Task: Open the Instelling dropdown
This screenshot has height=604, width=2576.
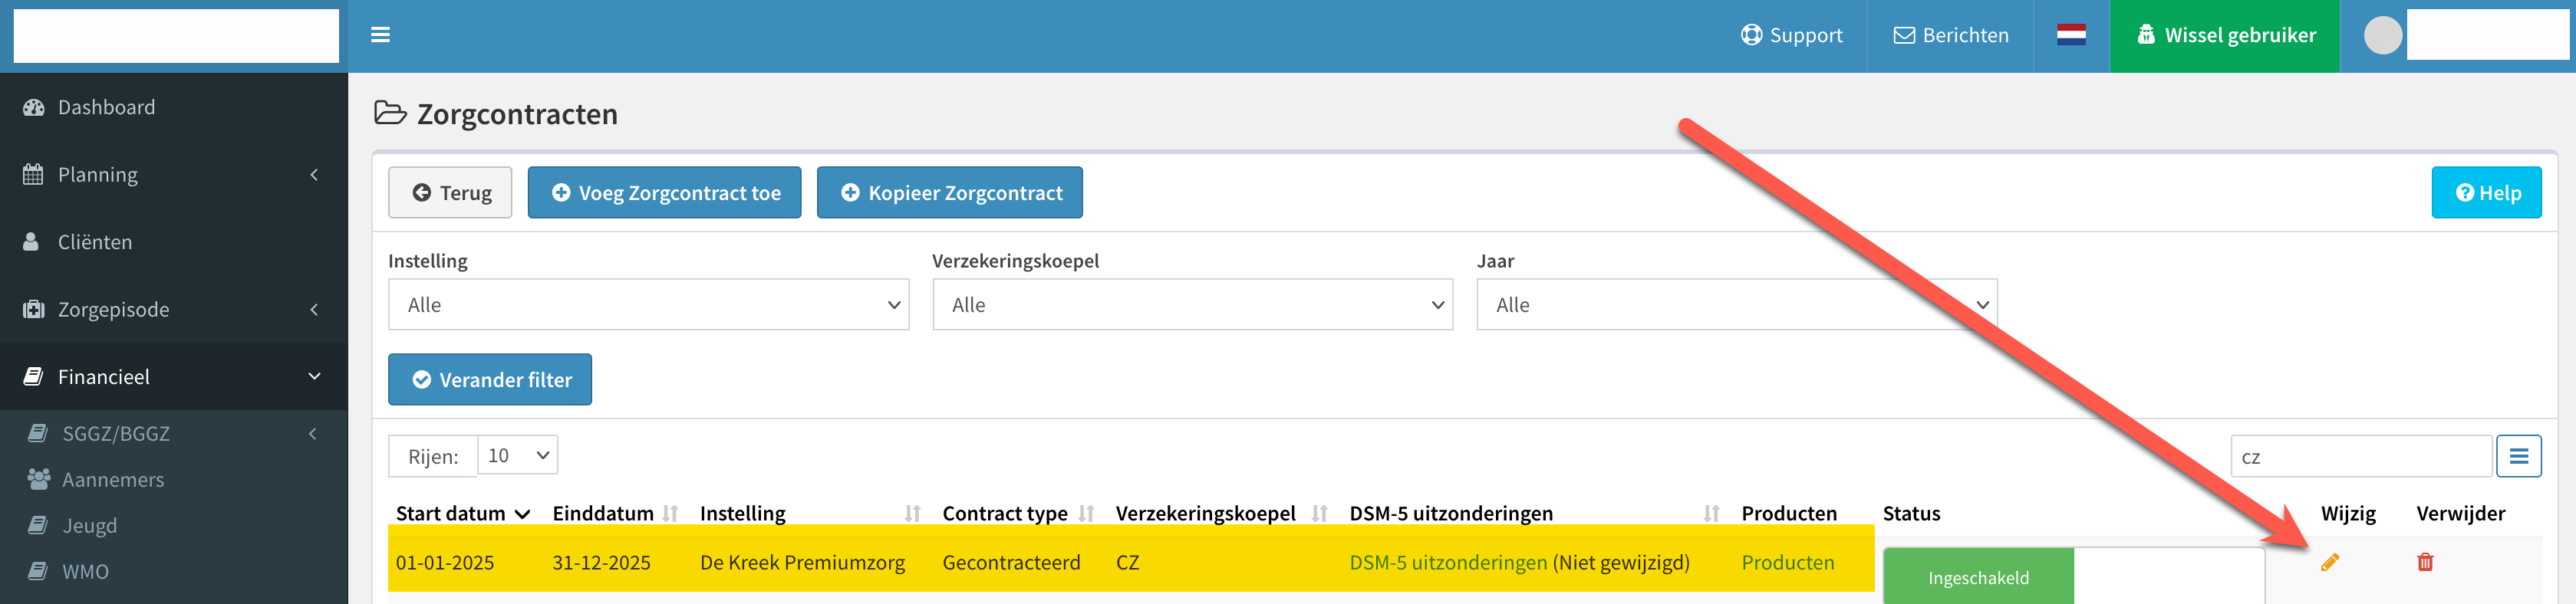Action: click(x=648, y=304)
